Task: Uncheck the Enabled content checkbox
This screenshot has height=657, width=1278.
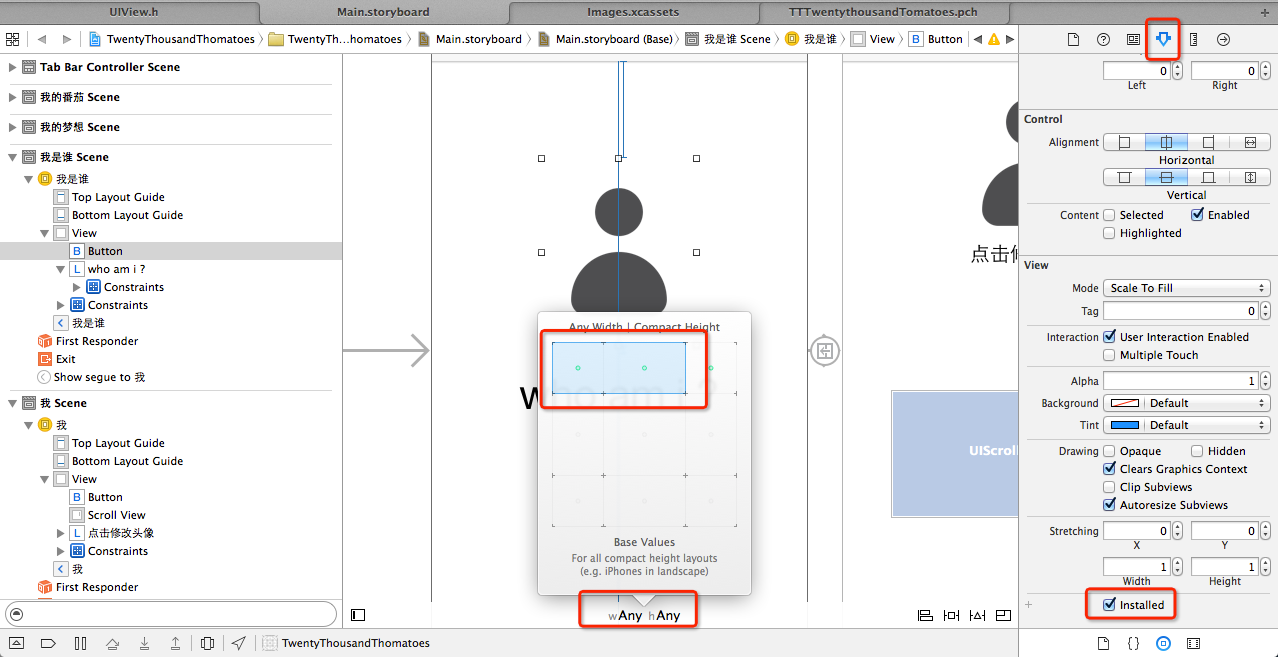Action: click(x=1198, y=215)
